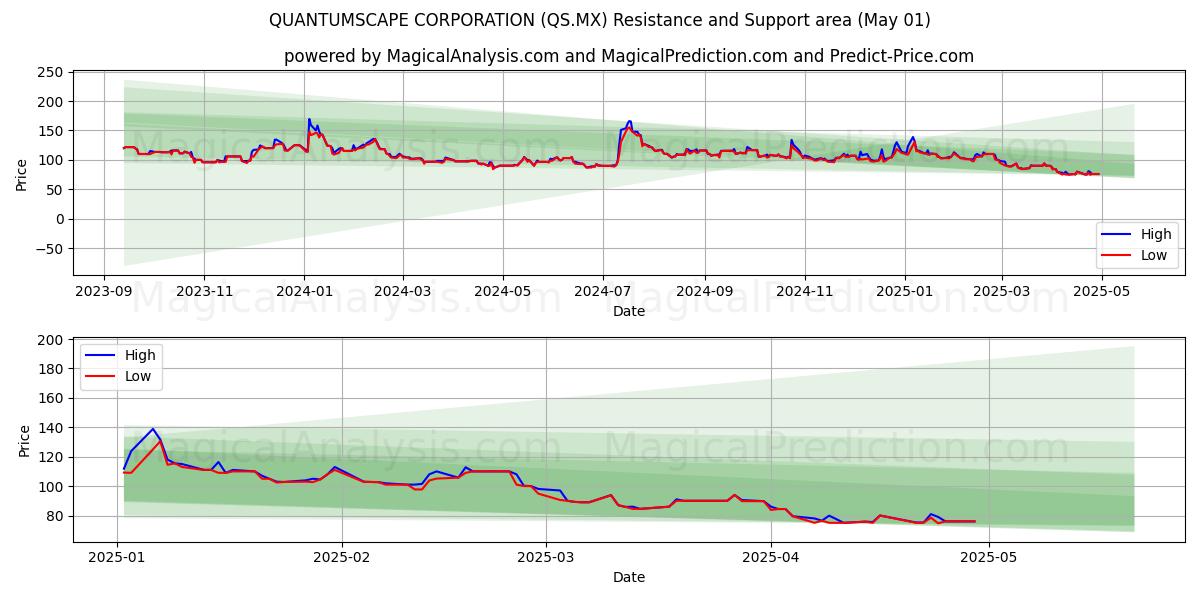Click the 2025-04 tick label in bottom chart
Screen dimensions: 1200x600
tap(771, 556)
